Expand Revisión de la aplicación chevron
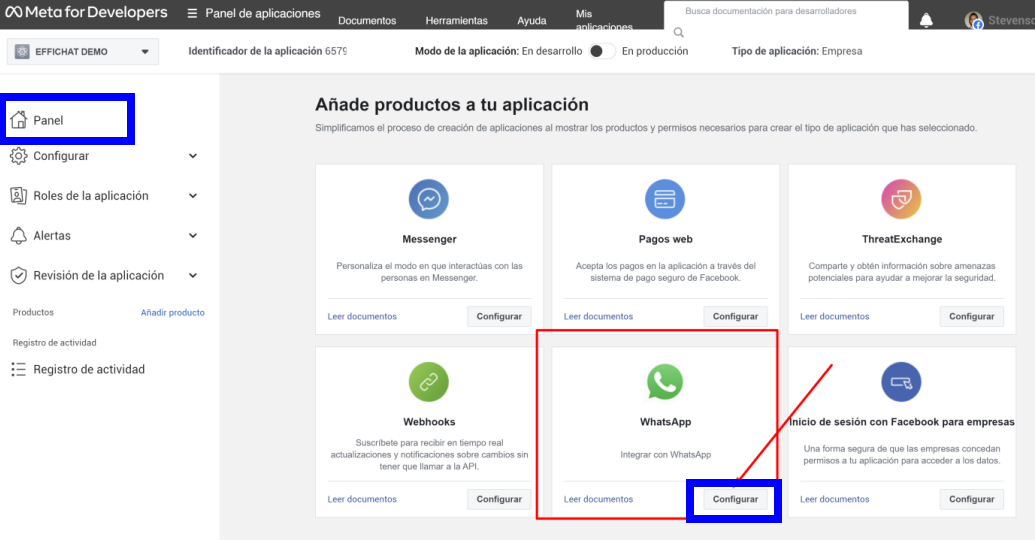This screenshot has width=1035, height=541. coord(193,276)
